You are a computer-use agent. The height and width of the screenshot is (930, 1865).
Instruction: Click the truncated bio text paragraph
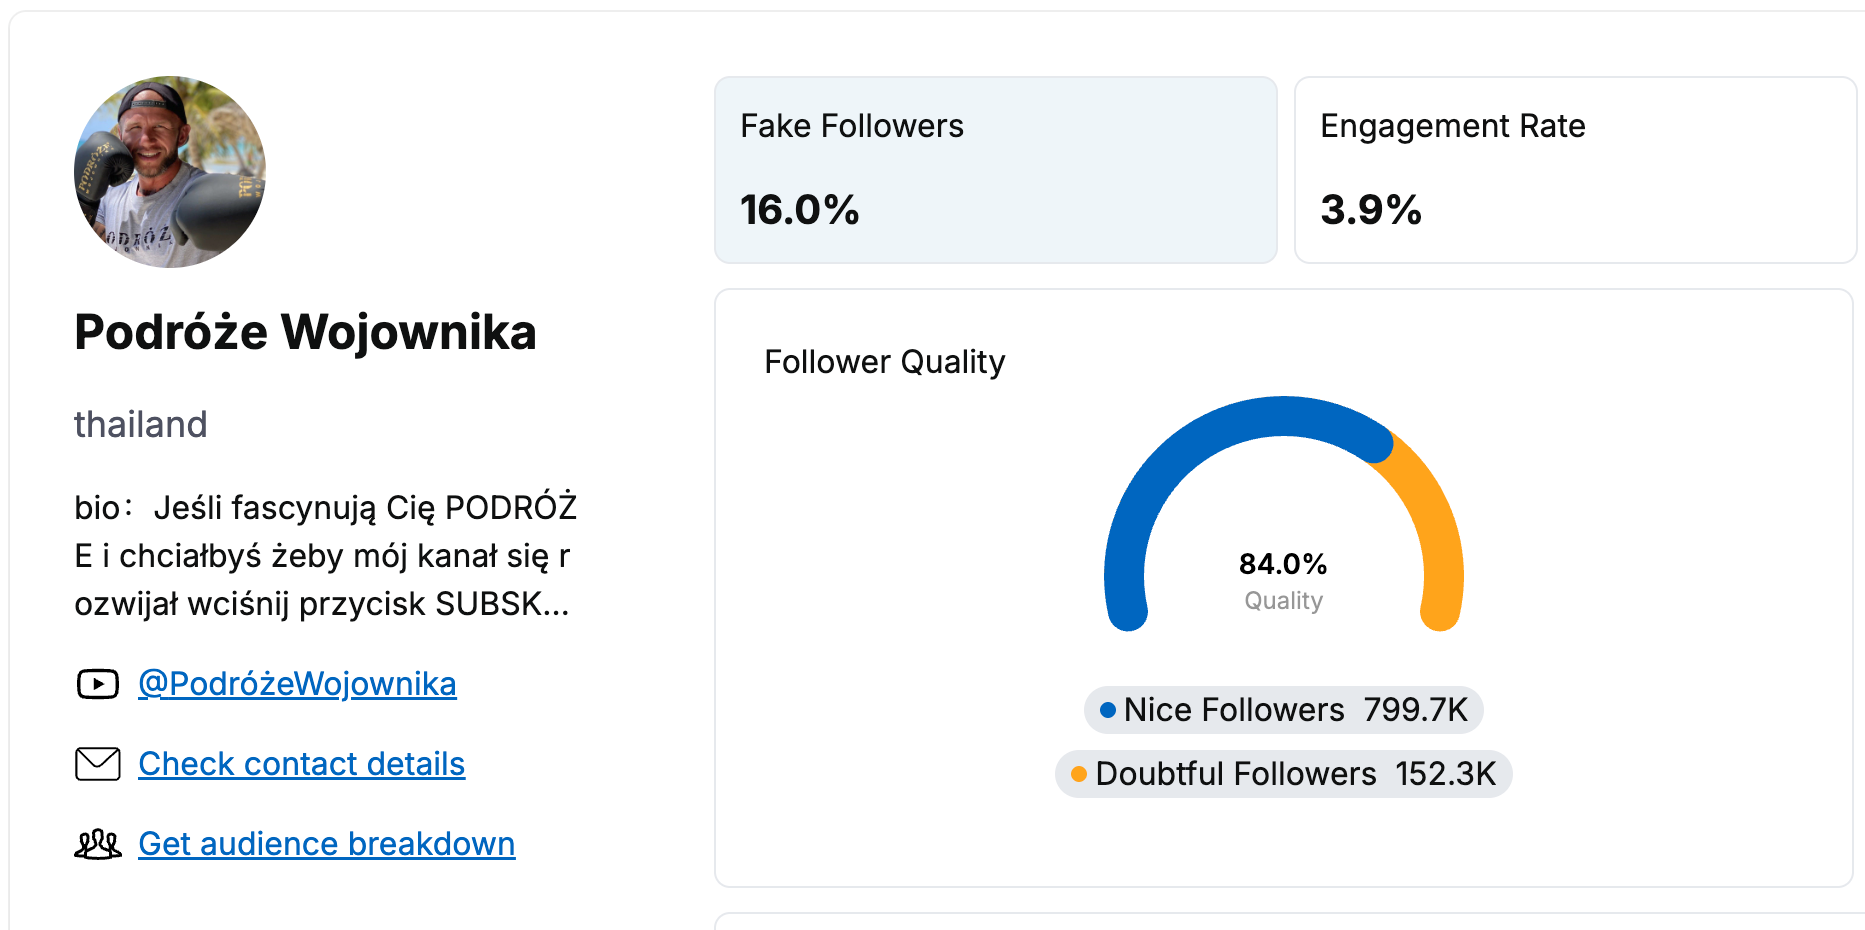[325, 556]
